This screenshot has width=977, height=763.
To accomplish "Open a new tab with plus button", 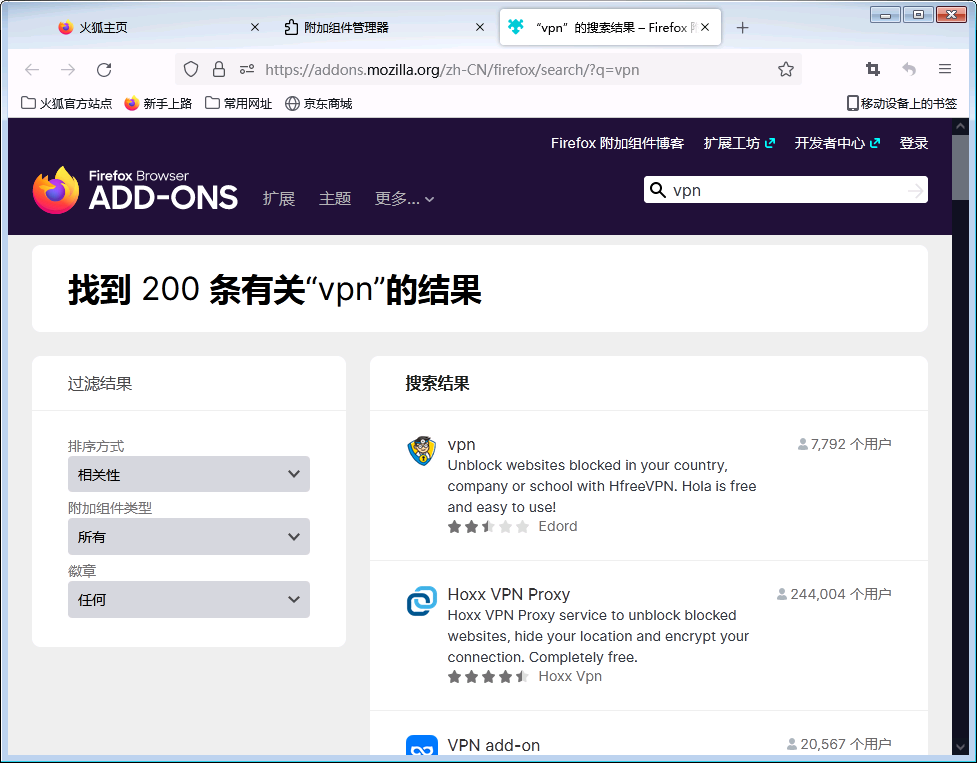I will pyautogui.click(x=742, y=27).
